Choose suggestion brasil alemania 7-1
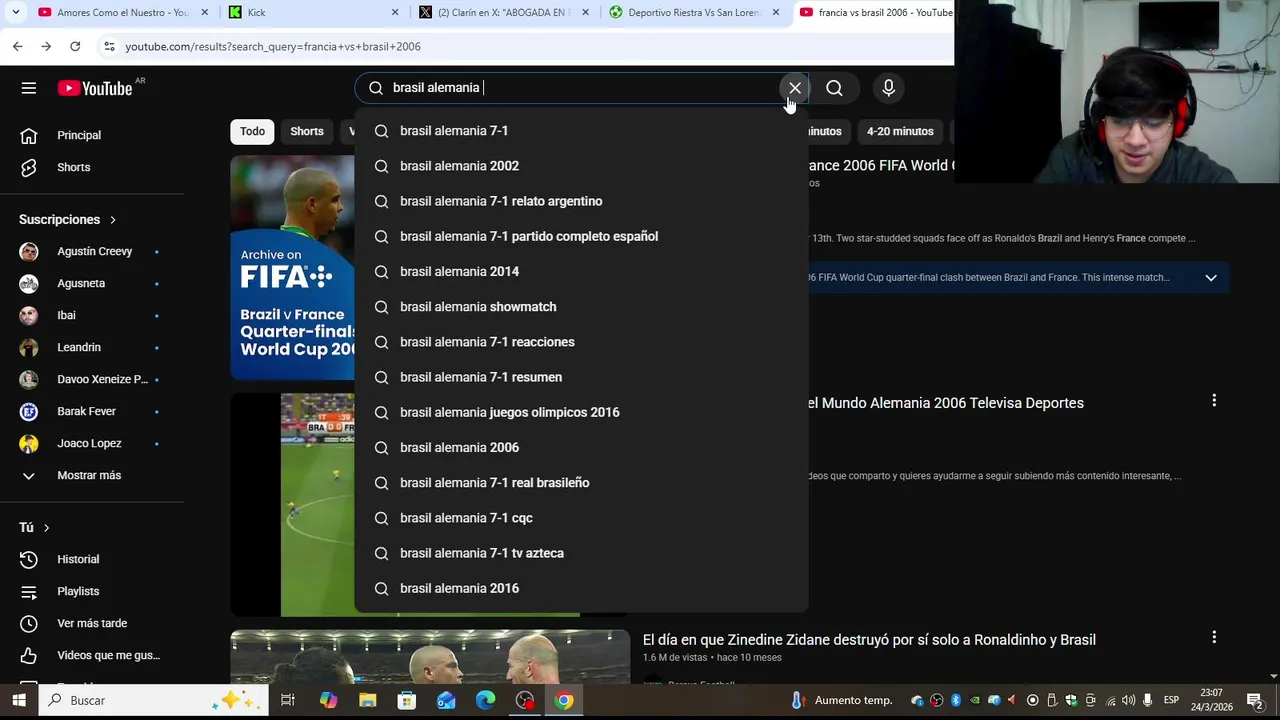1280x720 pixels. point(581,131)
